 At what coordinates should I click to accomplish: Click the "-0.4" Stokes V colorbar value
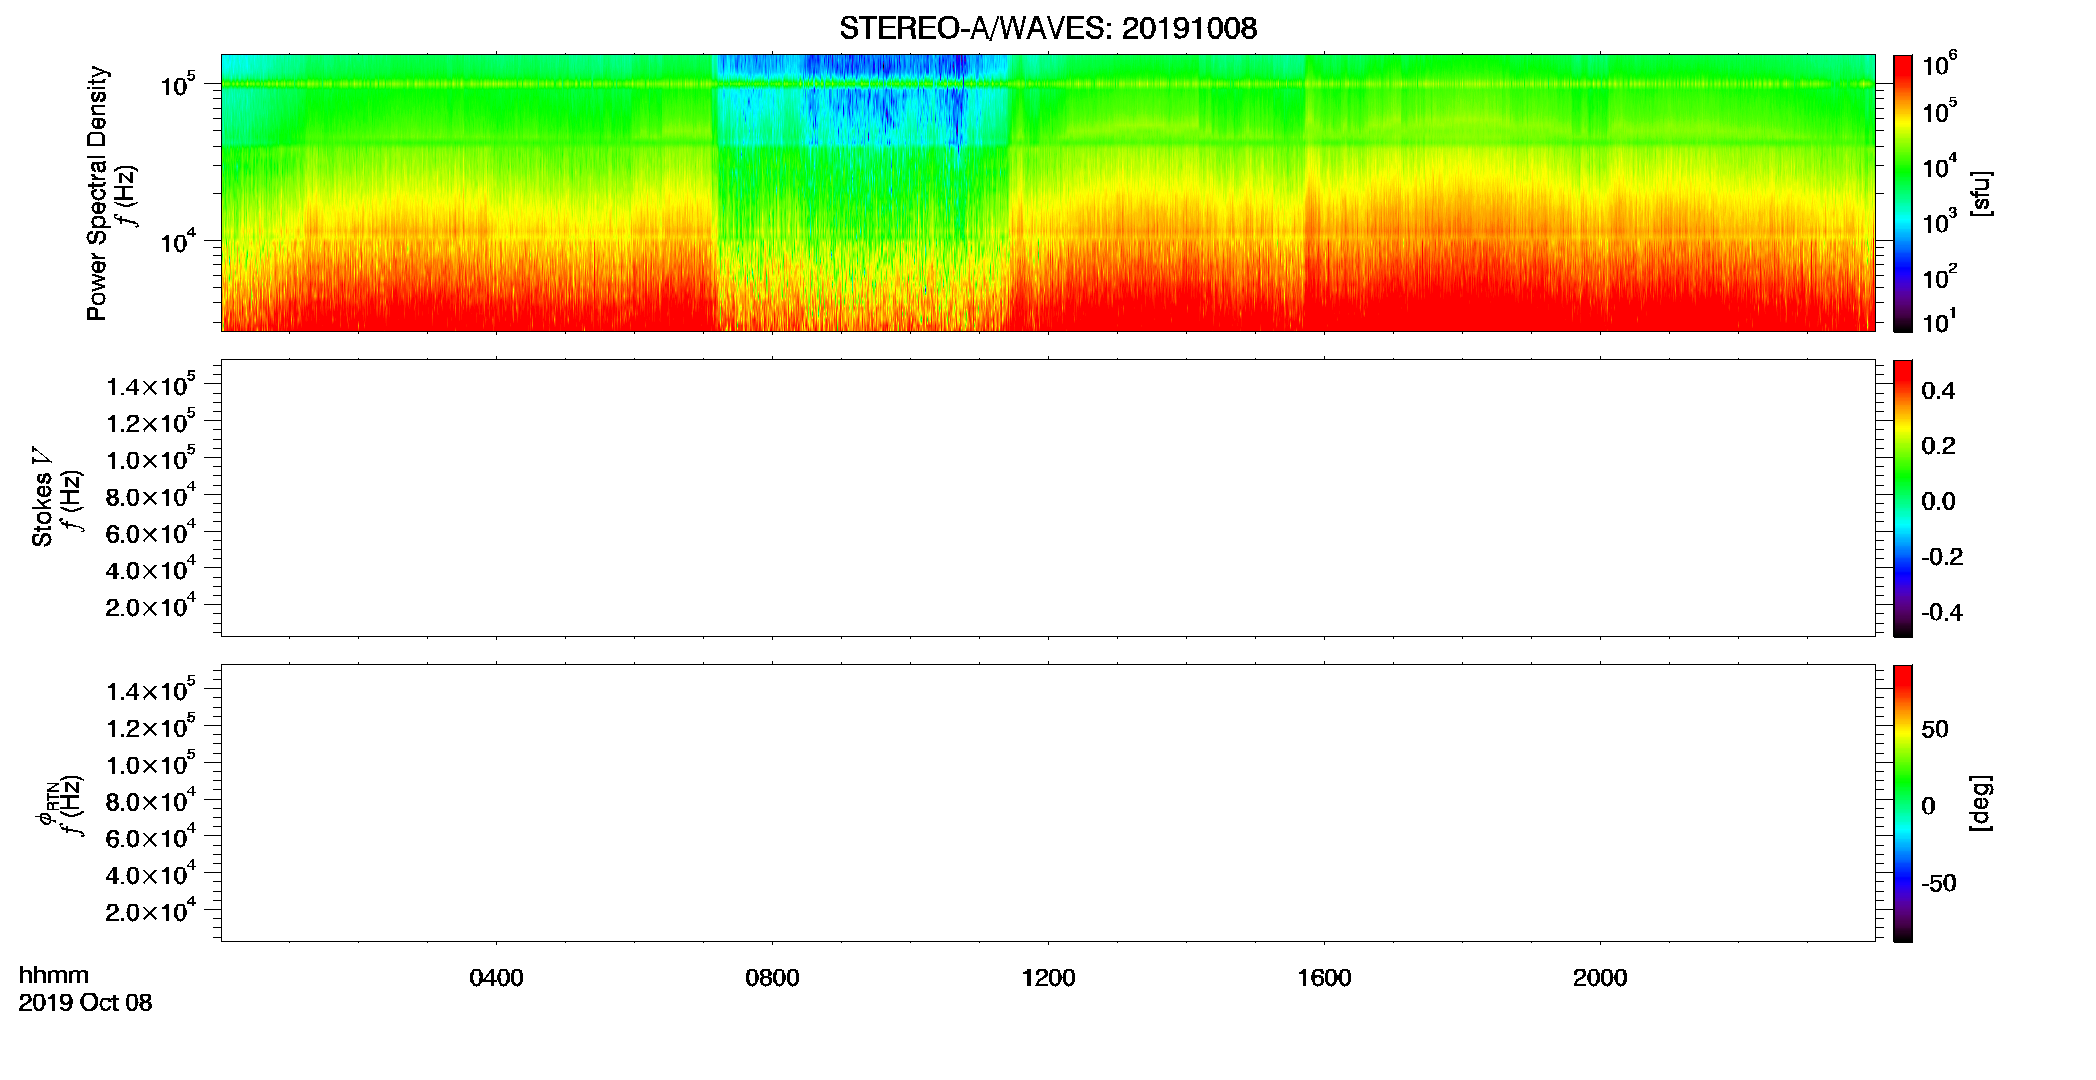click(x=1942, y=613)
